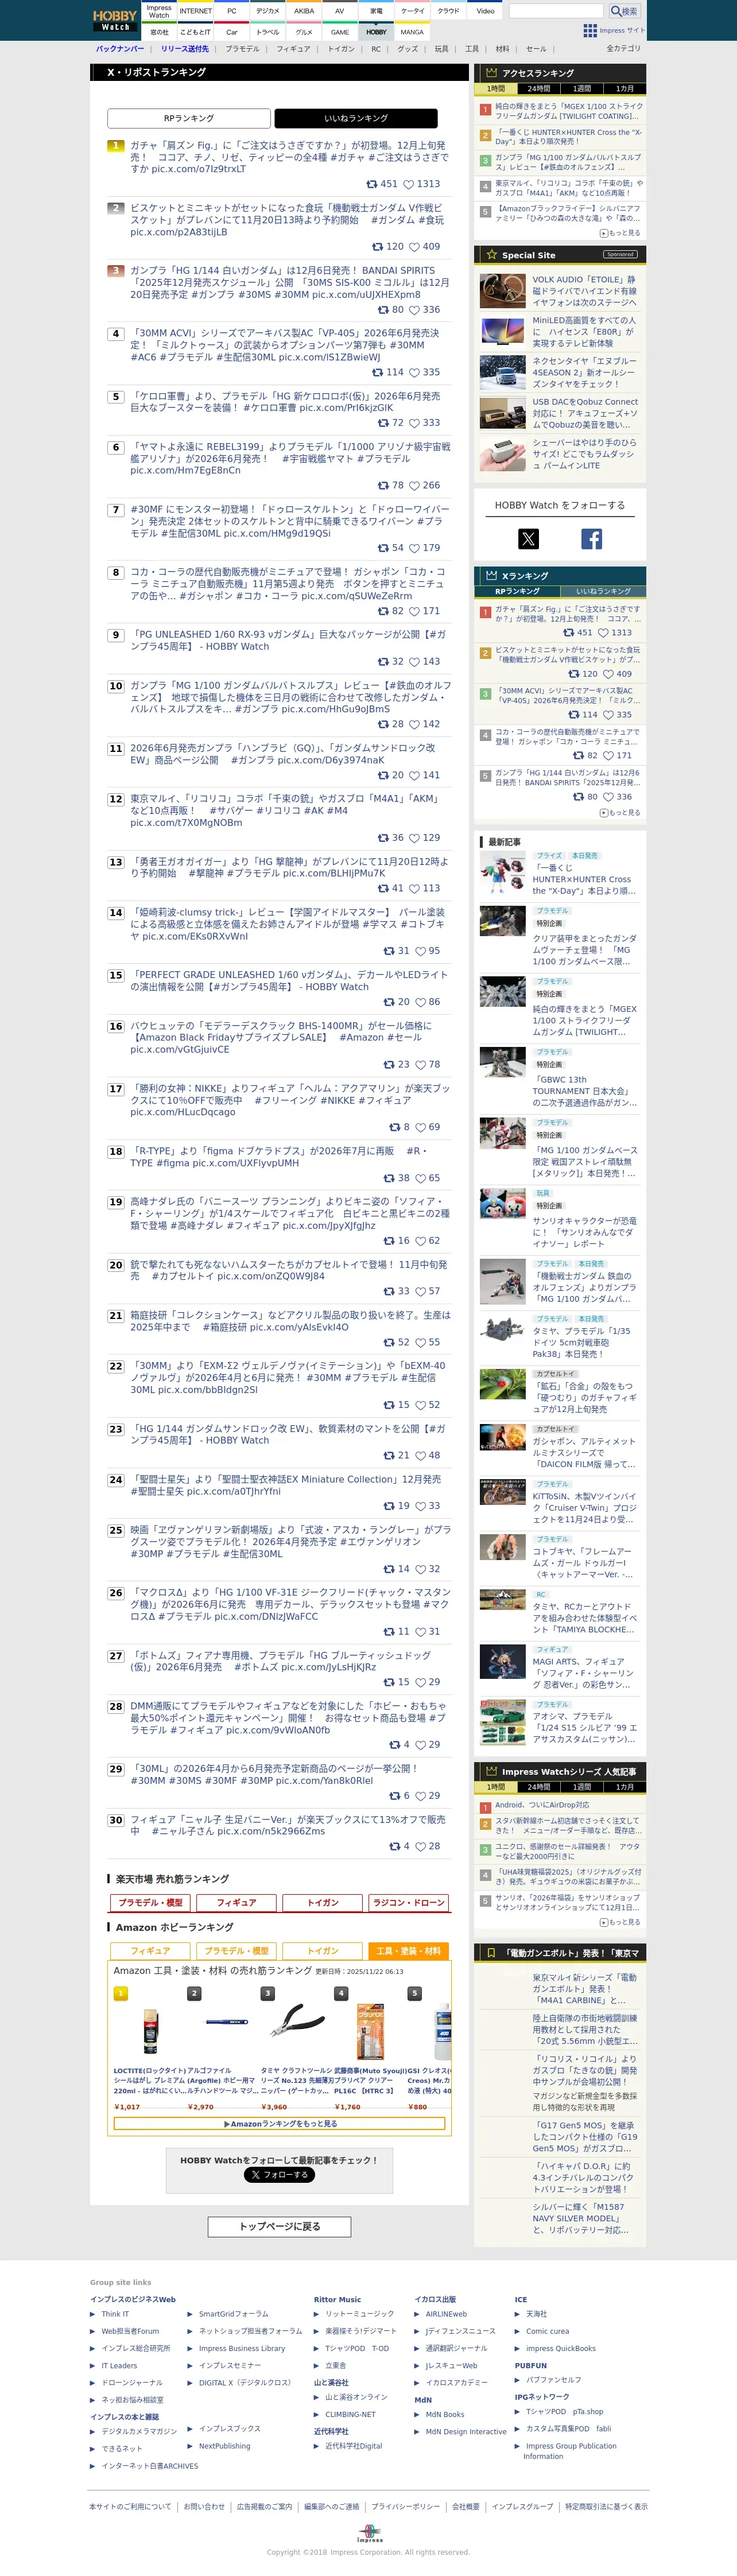Click the 検索 search button with magnifier
Screen dimensions: 737x2576
point(625,11)
